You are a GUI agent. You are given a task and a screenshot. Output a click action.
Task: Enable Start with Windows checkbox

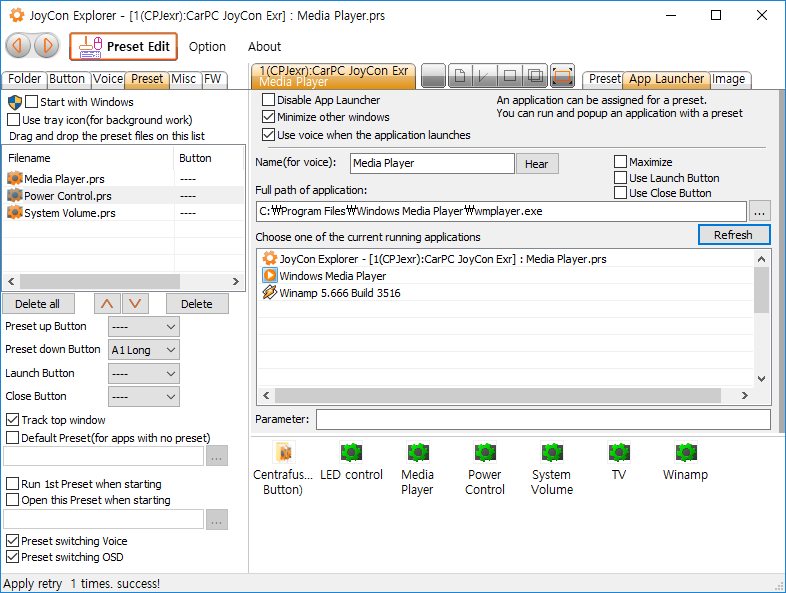click(31, 102)
